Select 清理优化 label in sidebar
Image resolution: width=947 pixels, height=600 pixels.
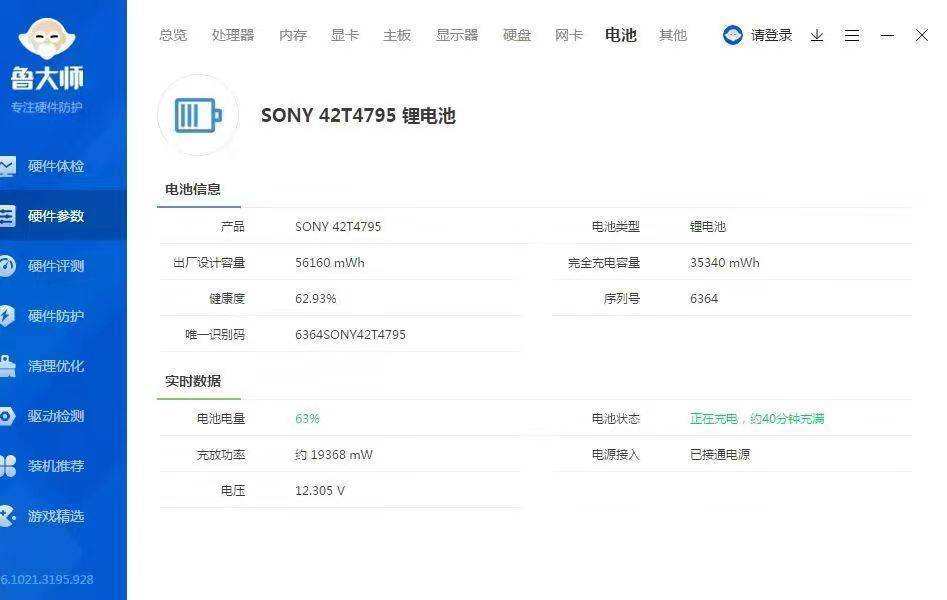coord(56,366)
